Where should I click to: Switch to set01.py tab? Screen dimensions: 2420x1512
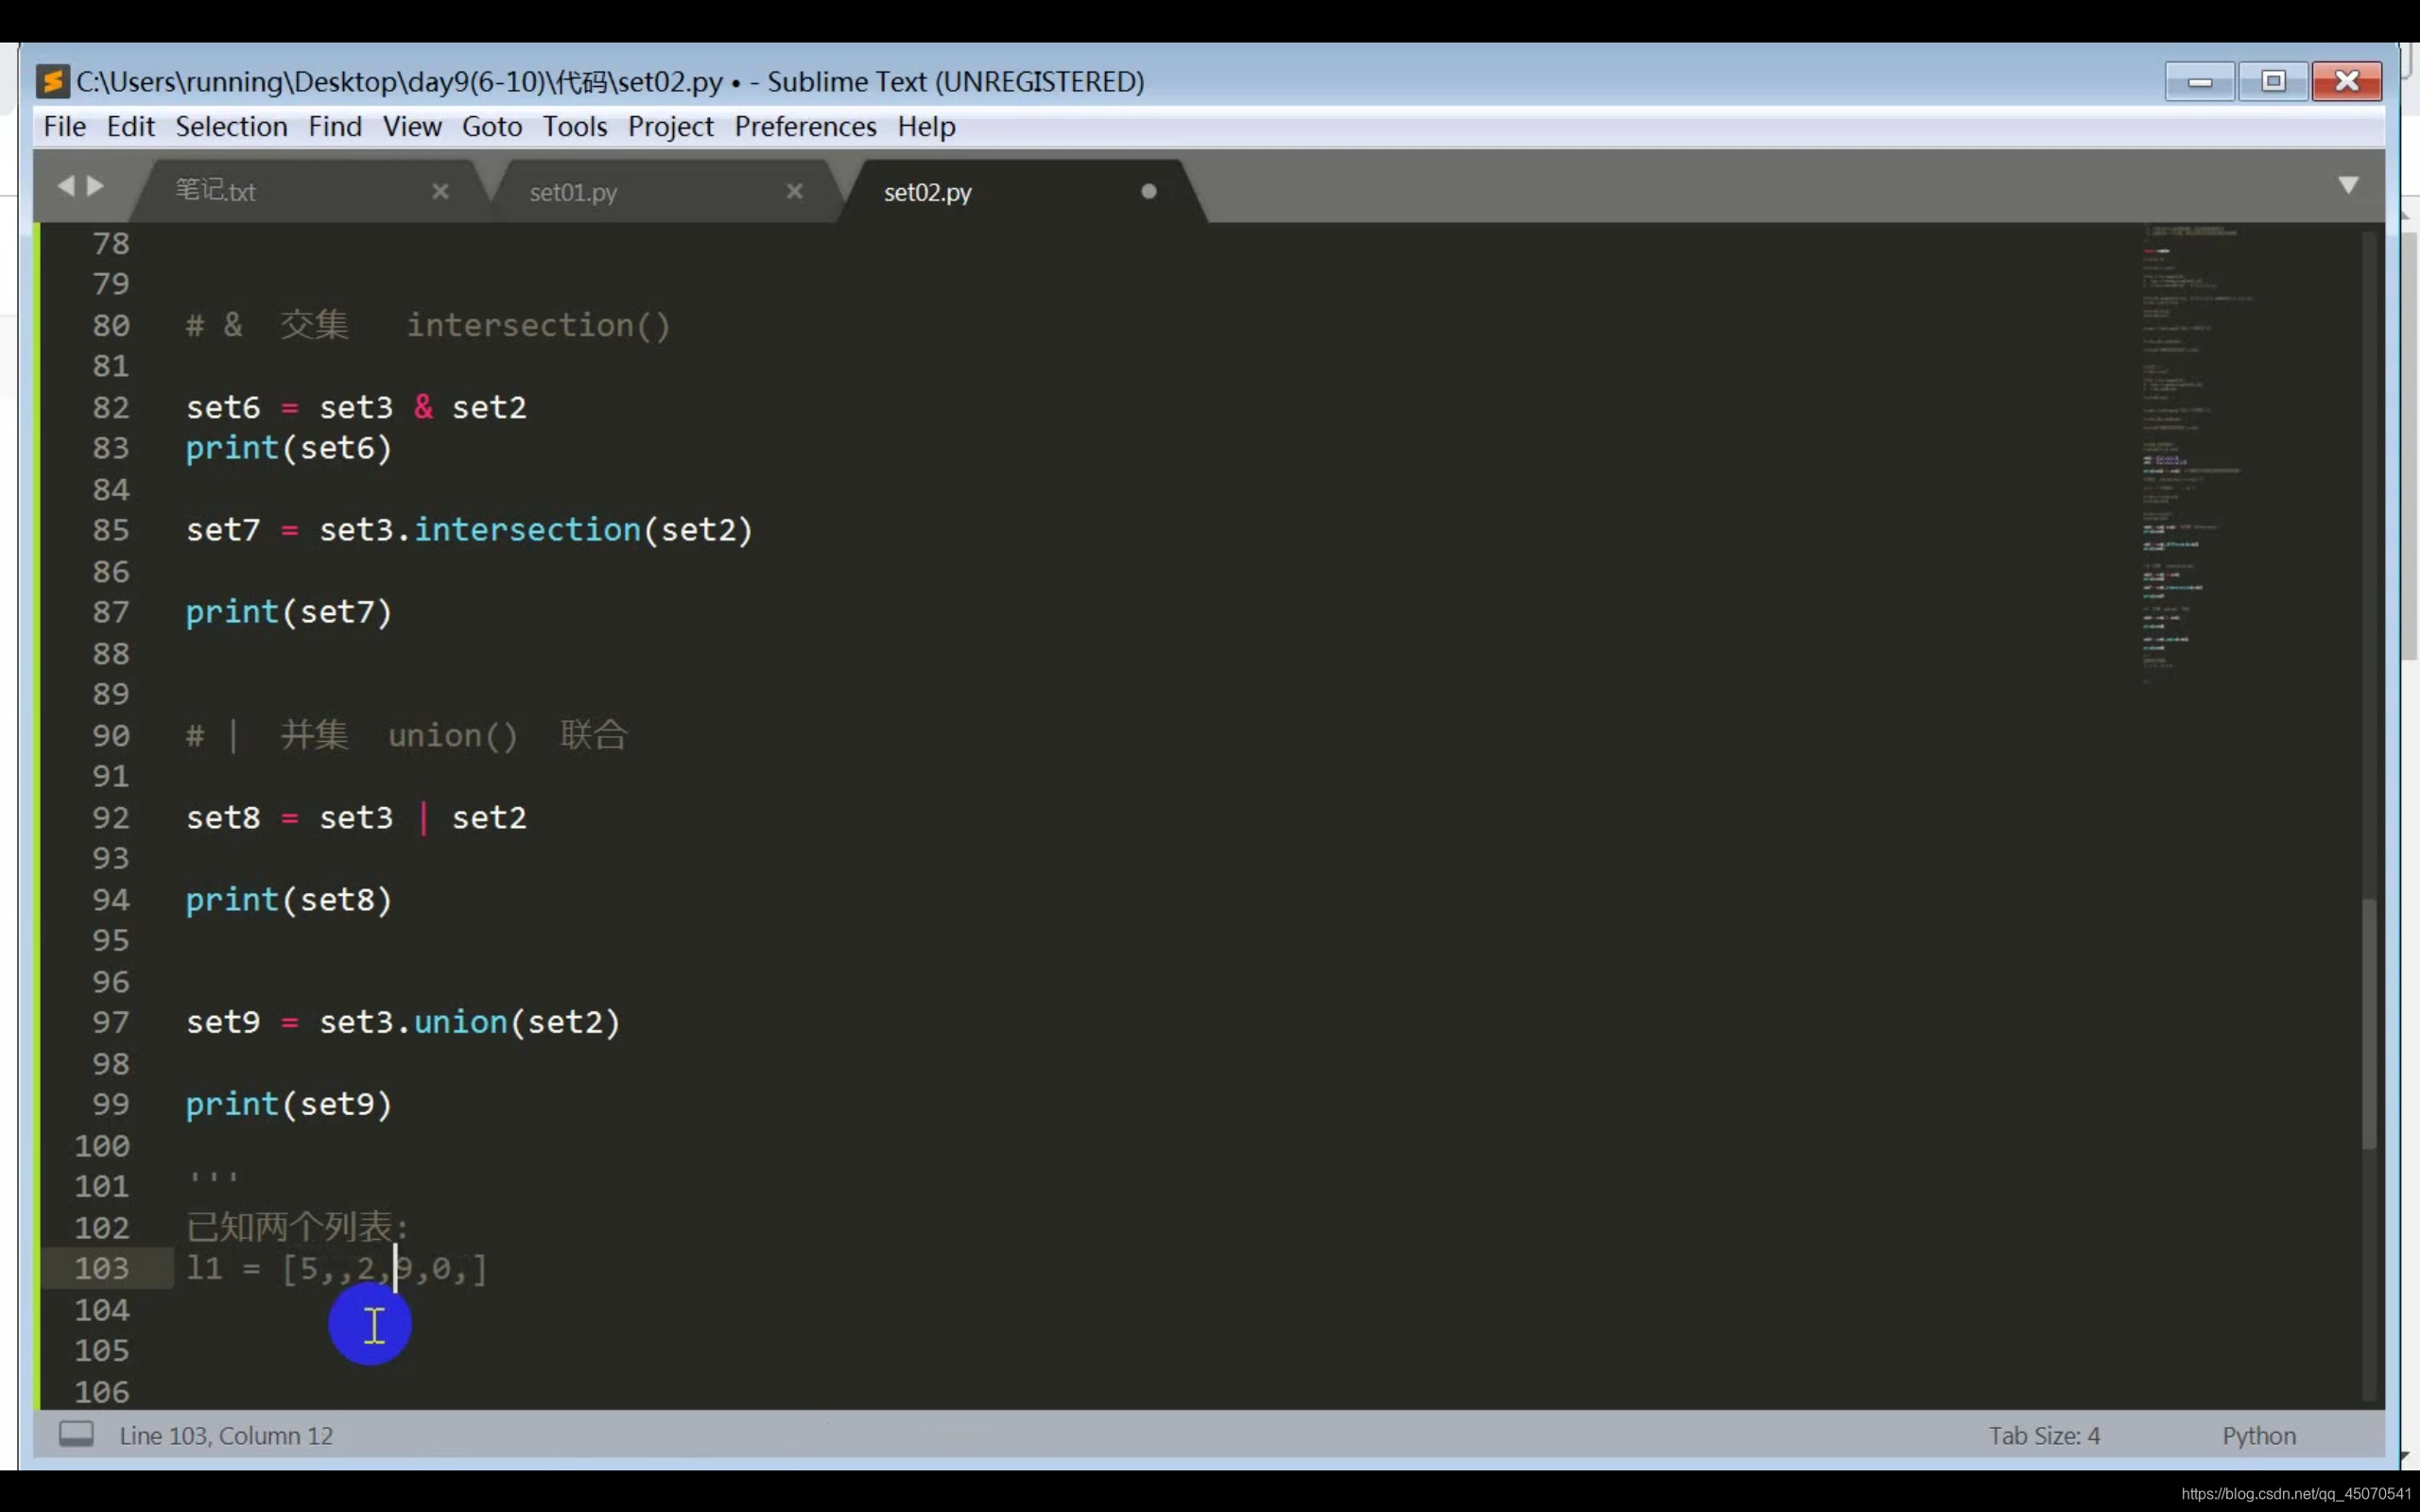click(573, 192)
